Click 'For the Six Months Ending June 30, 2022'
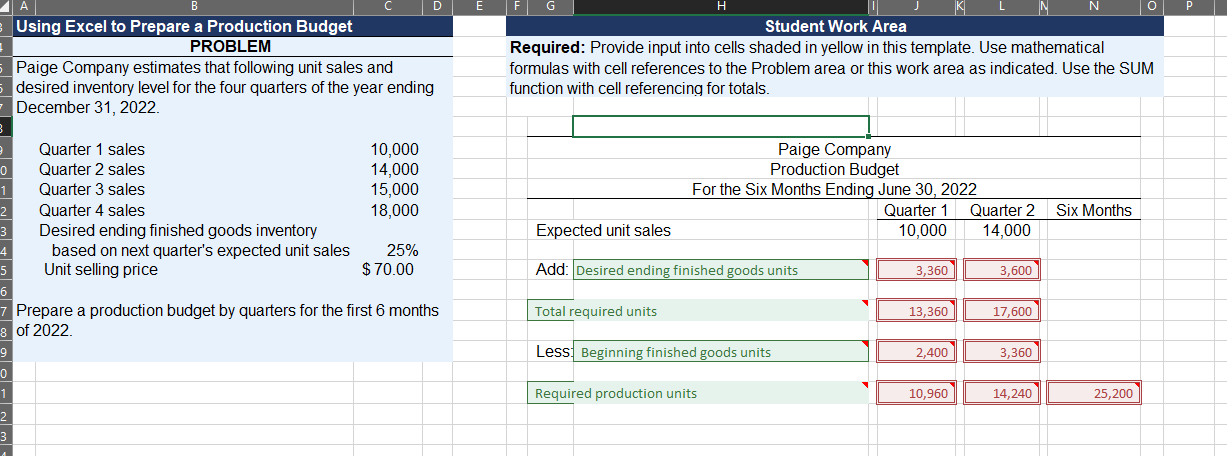Image resolution: width=1227 pixels, height=456 pixels. [x=834, y=189]
